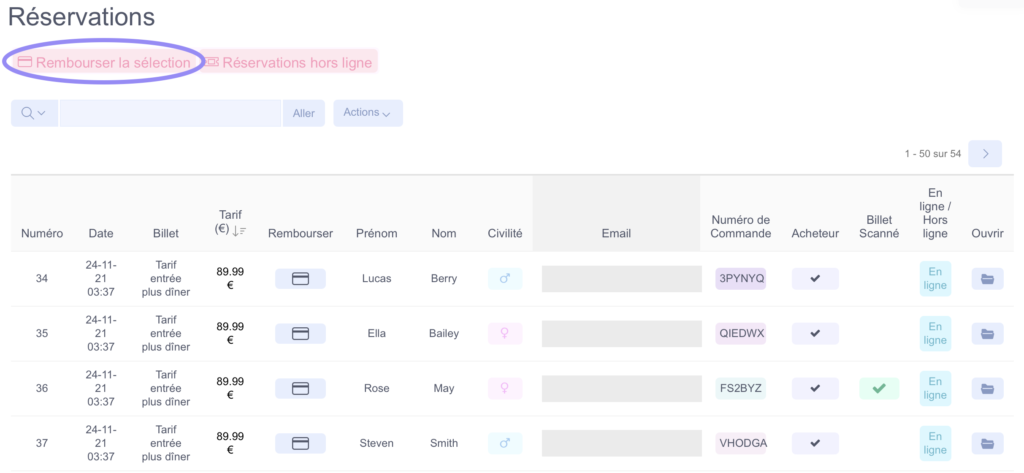Viewport: 1024px width, 473px height.
Task: Click order number badge 3PYNYQ
Action: tap(741, 279)
